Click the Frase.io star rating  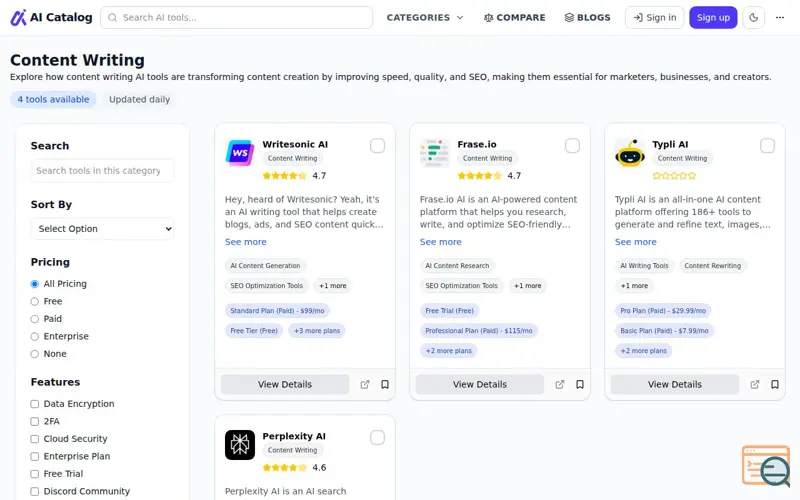480,176
